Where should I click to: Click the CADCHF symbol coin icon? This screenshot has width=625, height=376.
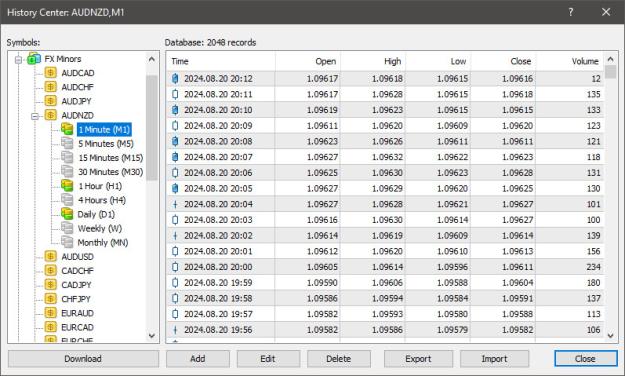point(51,270)
